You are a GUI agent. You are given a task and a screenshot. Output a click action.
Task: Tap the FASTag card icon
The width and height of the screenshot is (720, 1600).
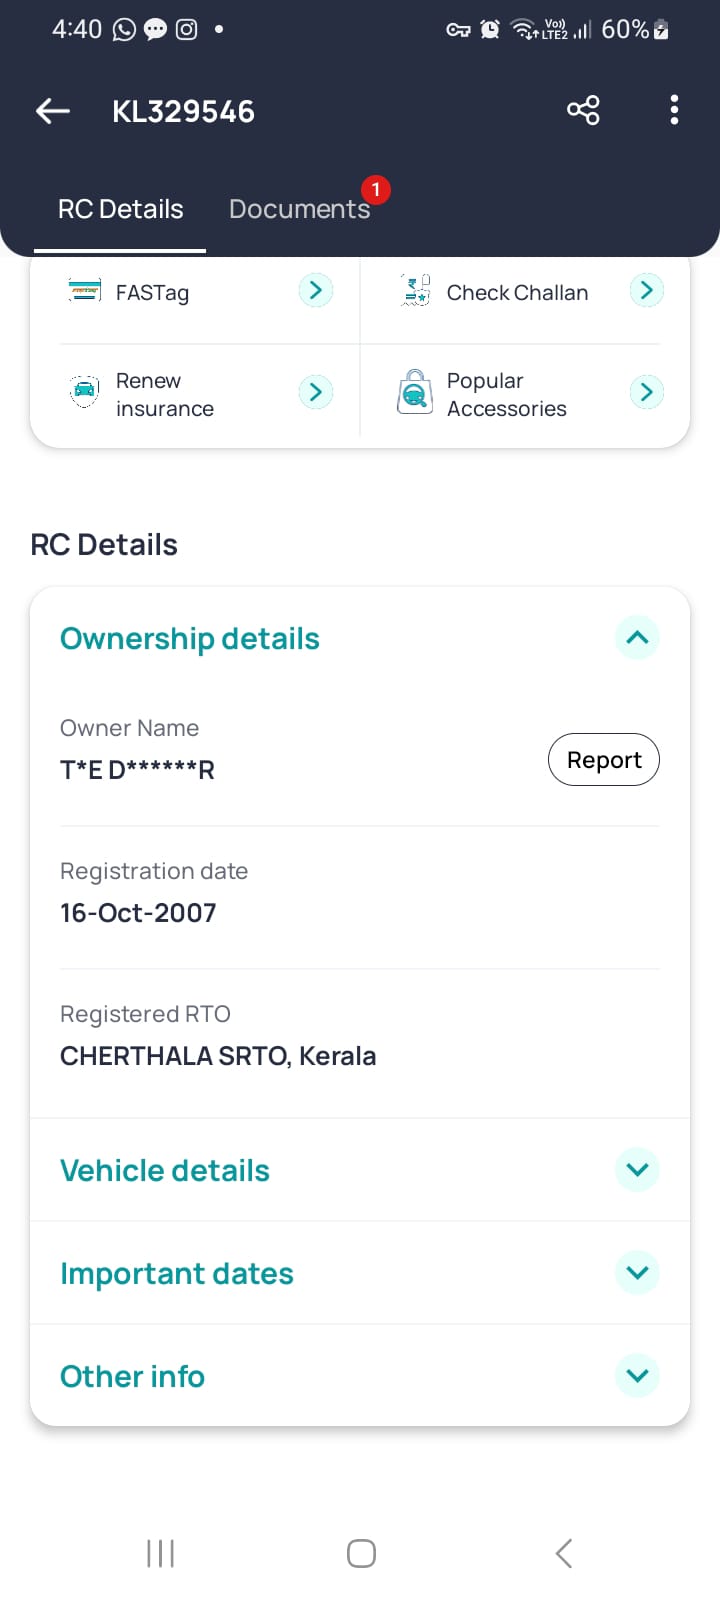(x=85, y=291)
